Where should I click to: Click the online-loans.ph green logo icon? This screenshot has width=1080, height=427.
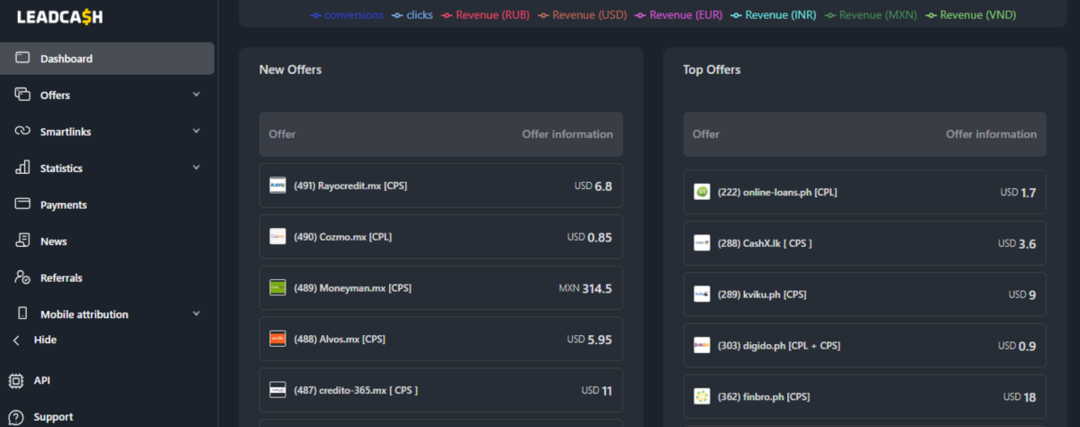point(702,192)
